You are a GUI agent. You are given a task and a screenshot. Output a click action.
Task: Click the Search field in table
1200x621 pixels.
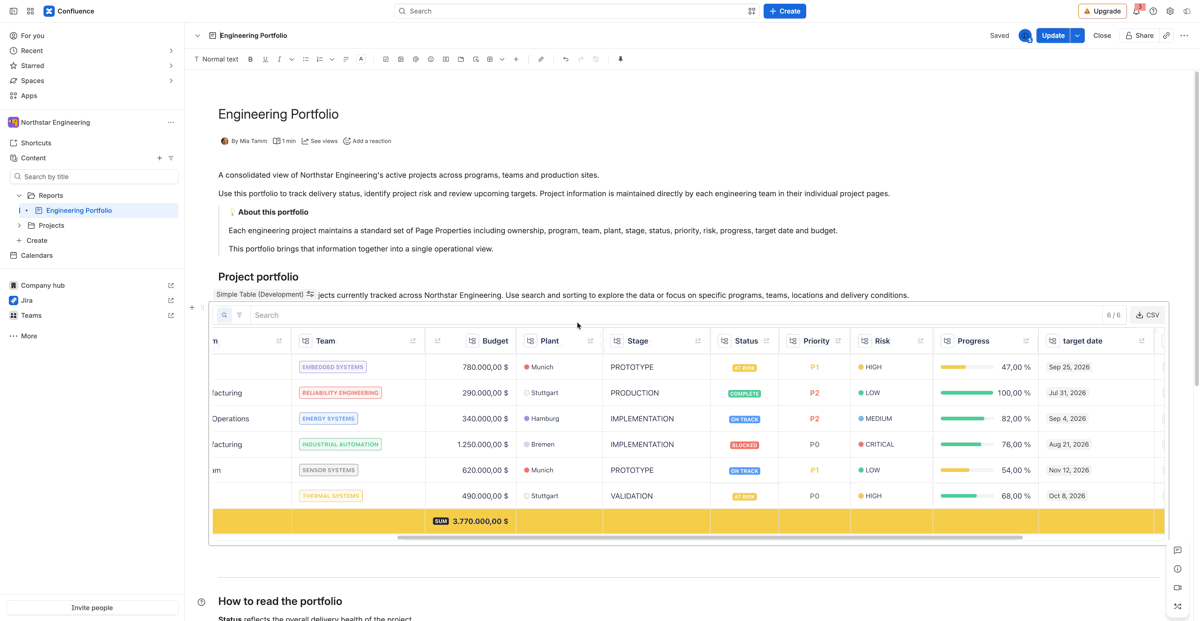pos(675,315)
